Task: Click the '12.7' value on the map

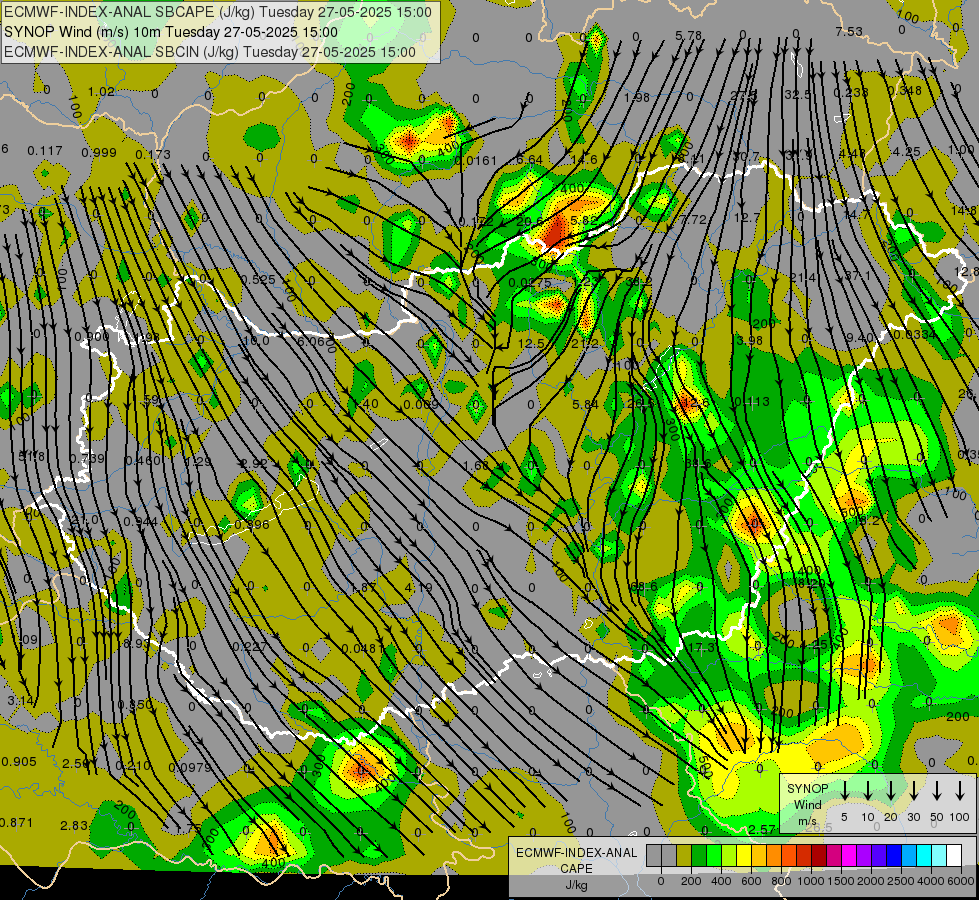Action: coord(747,217)
